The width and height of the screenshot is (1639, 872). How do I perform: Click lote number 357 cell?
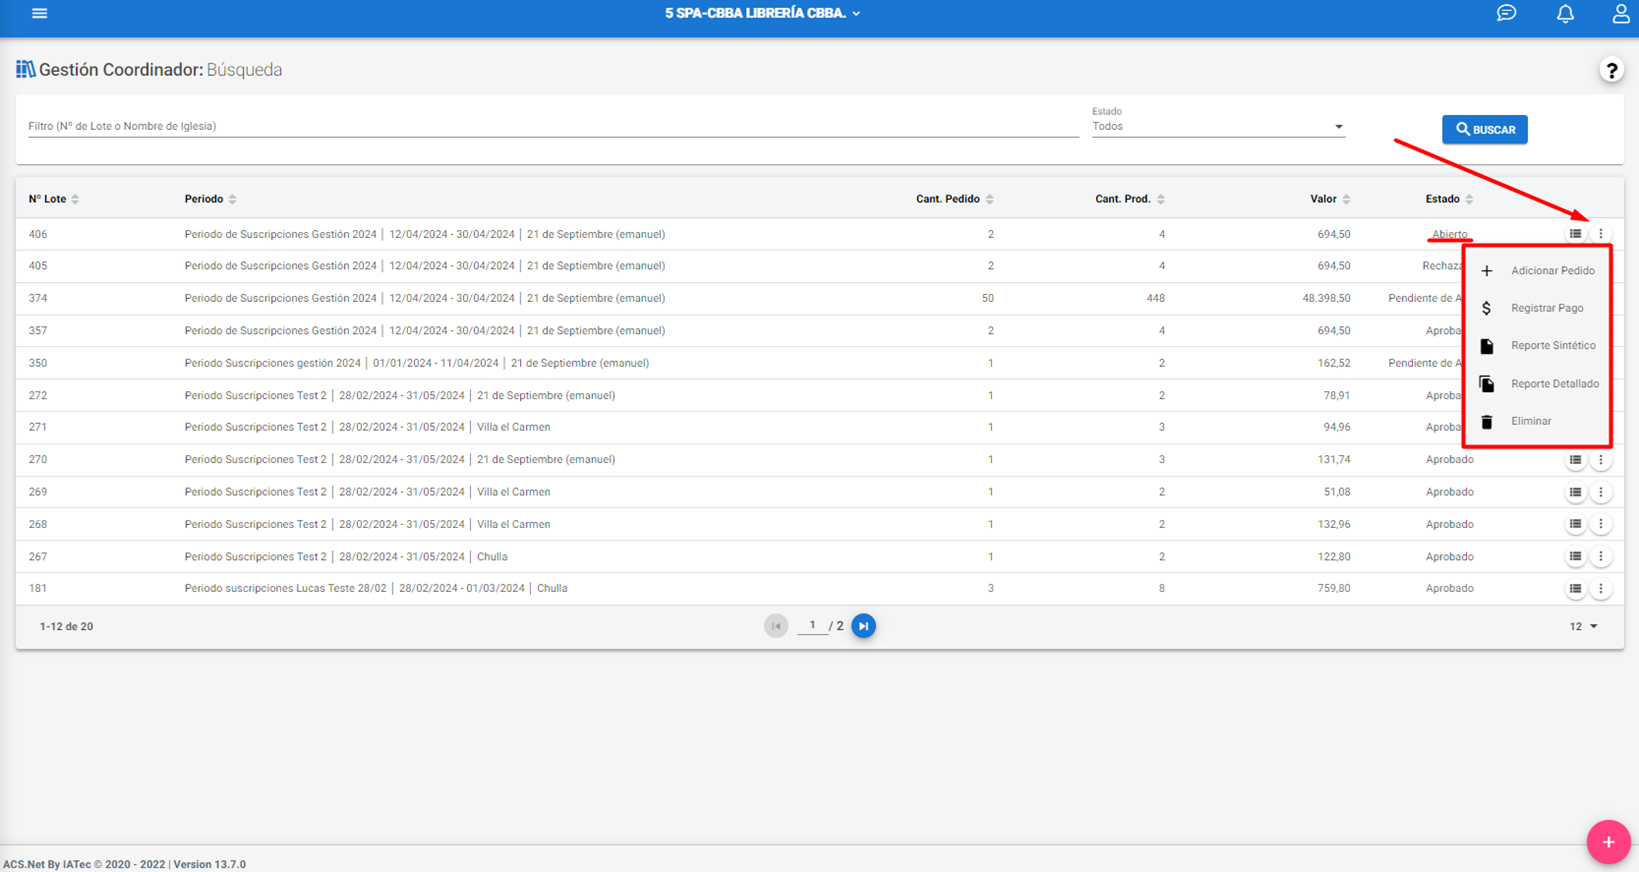38,330
